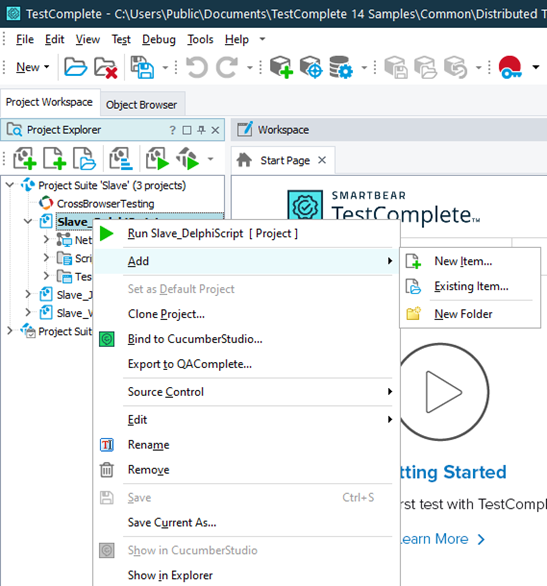The width and height of the screenshot is (547, 586).
Task: Click the grayed box with folder icon
Action: [x=426, y=67]
